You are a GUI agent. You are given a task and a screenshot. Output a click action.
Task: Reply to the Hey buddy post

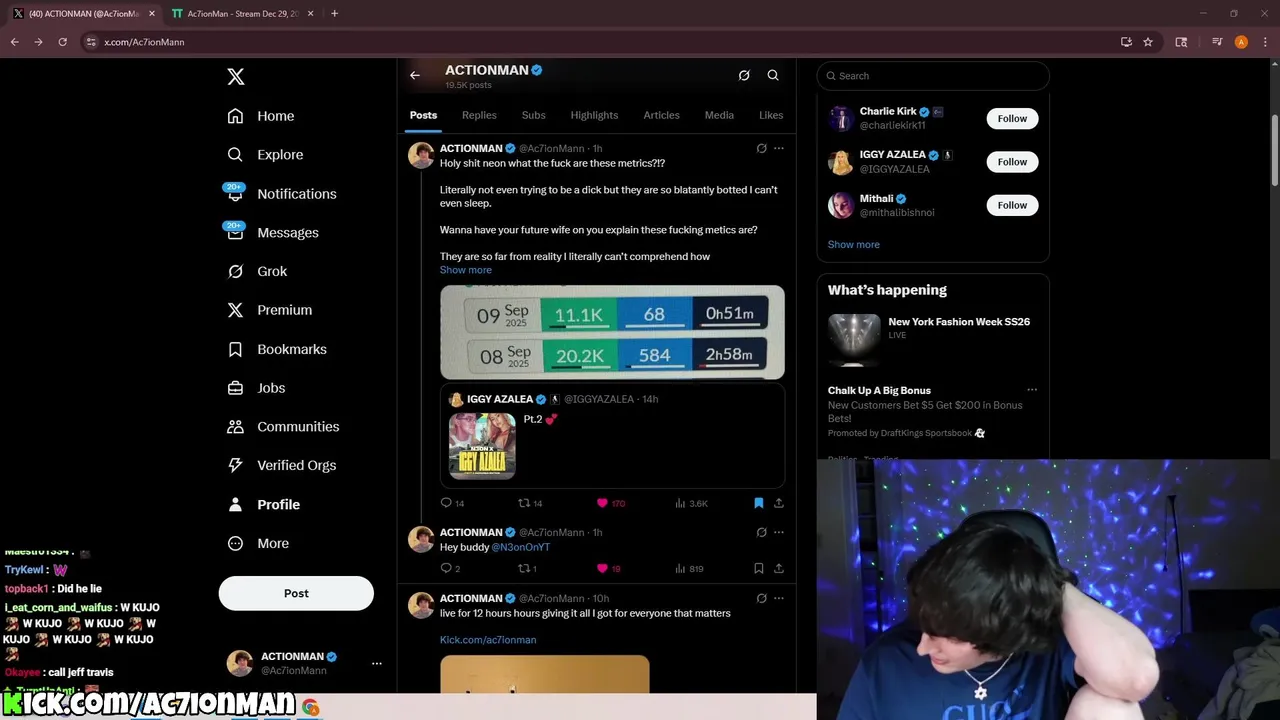450,568
